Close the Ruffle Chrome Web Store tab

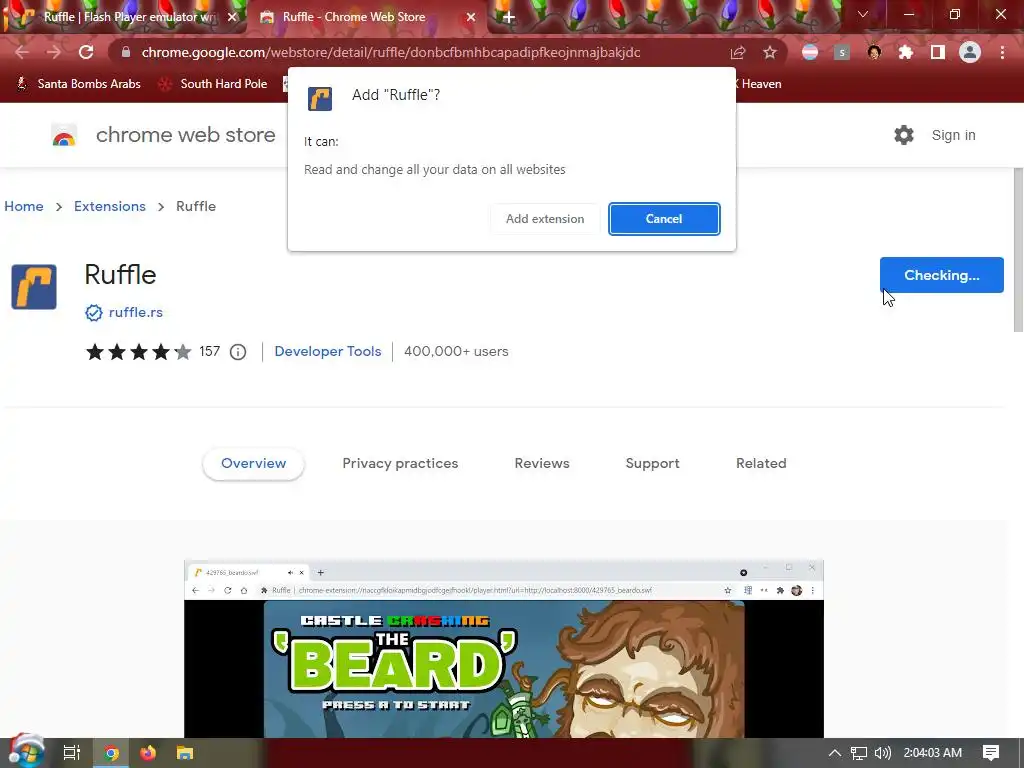coord(471,17)
